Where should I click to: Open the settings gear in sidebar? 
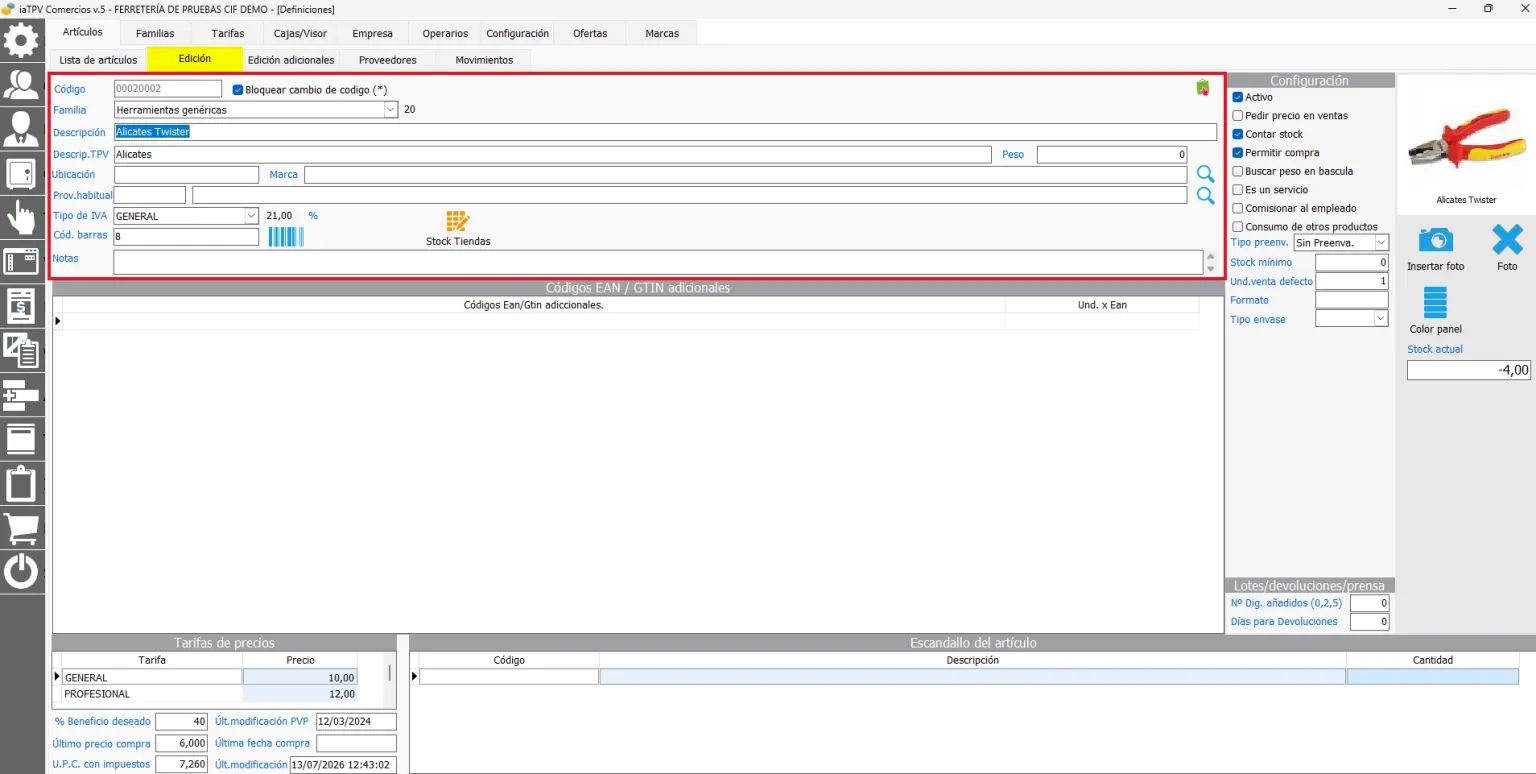point(21,41)
